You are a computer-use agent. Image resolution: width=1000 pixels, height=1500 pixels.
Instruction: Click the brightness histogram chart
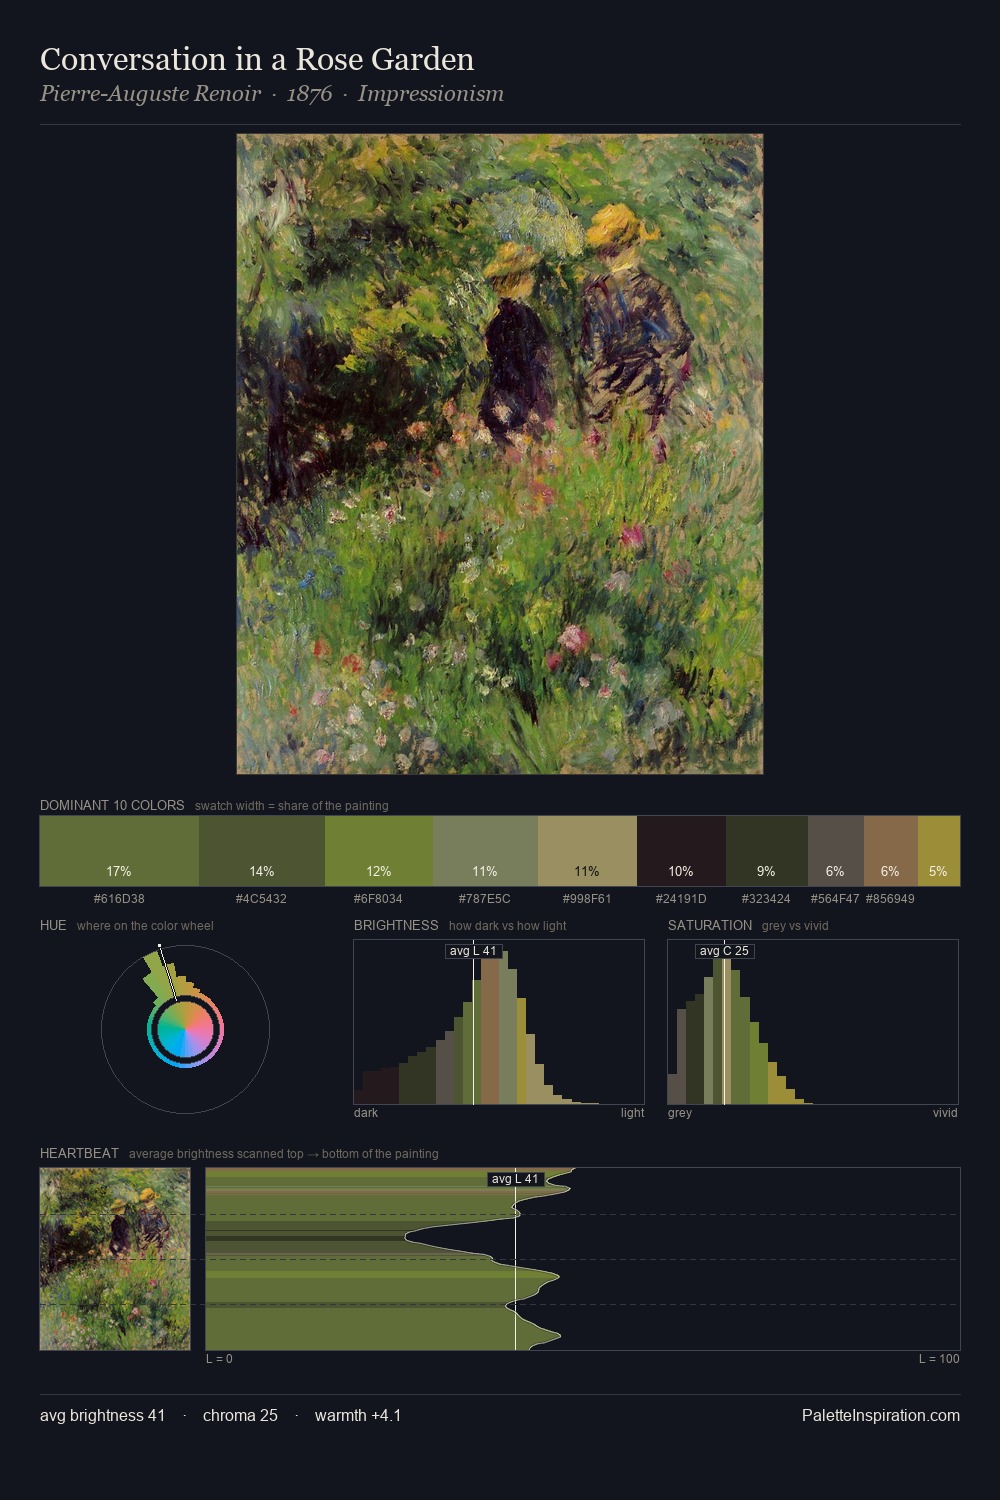pos(499,1022)
